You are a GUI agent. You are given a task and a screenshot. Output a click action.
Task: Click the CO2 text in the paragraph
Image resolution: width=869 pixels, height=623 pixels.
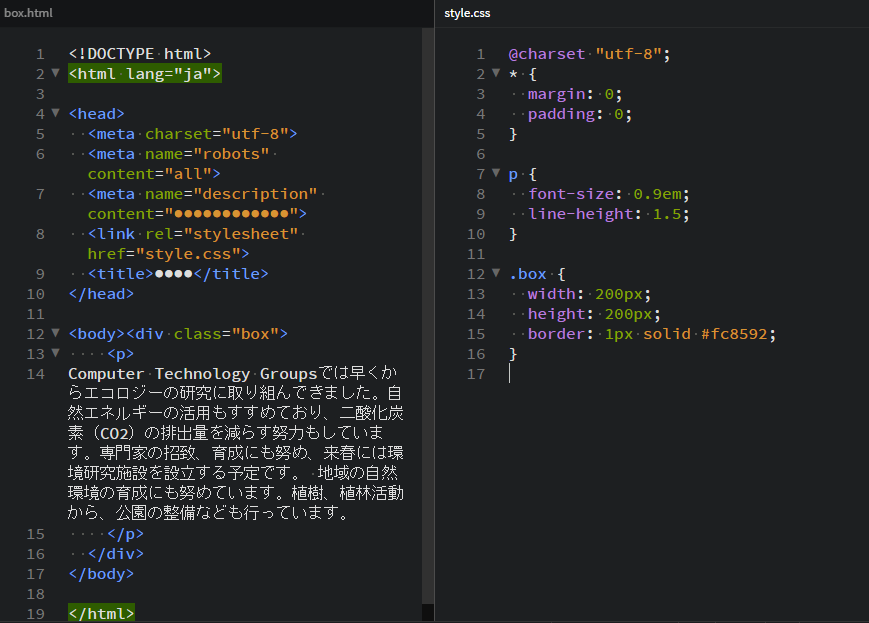coord(115,433)
